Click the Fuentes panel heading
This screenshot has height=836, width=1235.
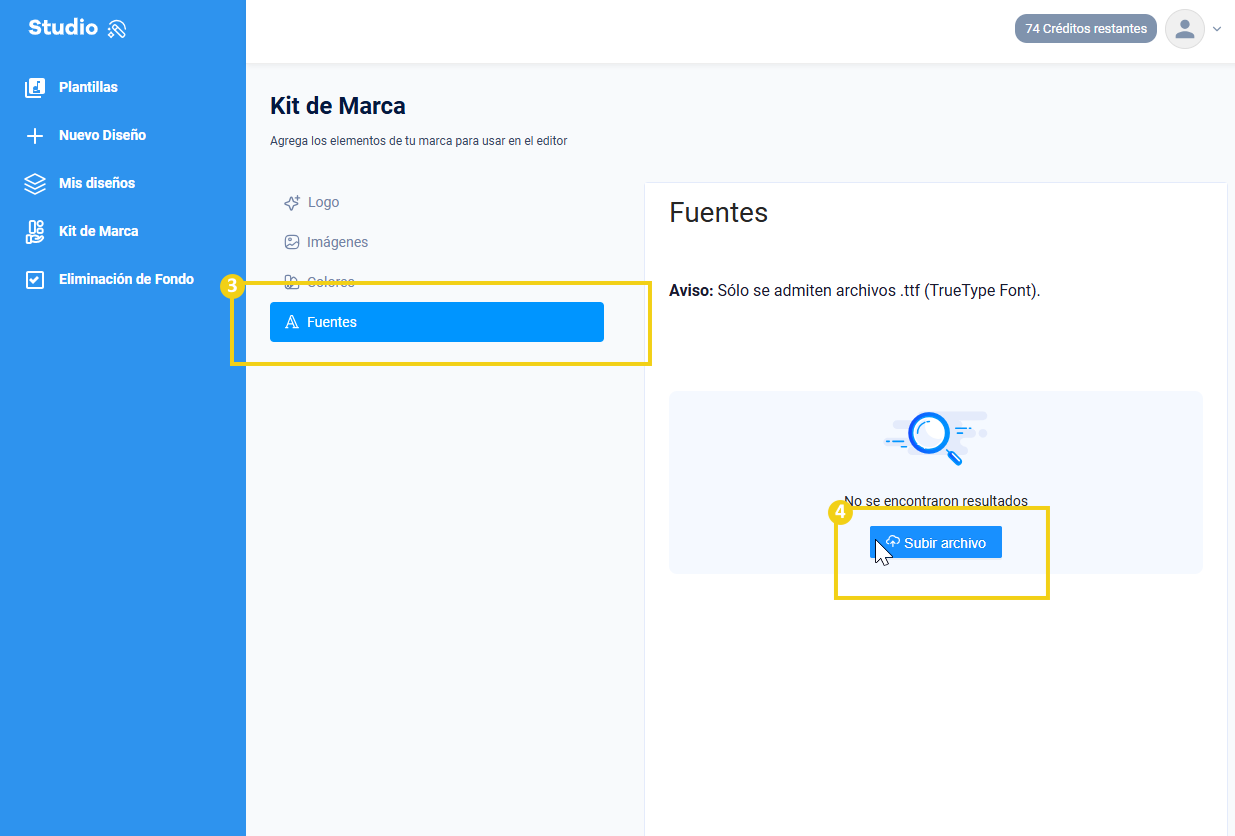coord(719,212)
